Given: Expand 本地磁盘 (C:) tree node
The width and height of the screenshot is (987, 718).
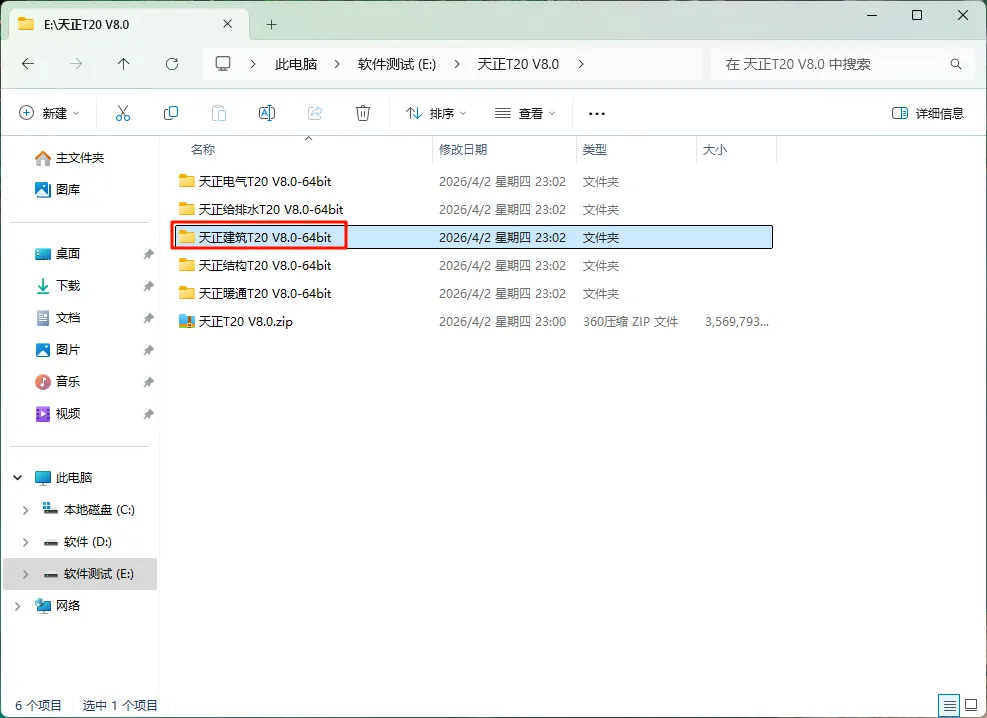Looking at the screenshot, I should click(25, 510).
